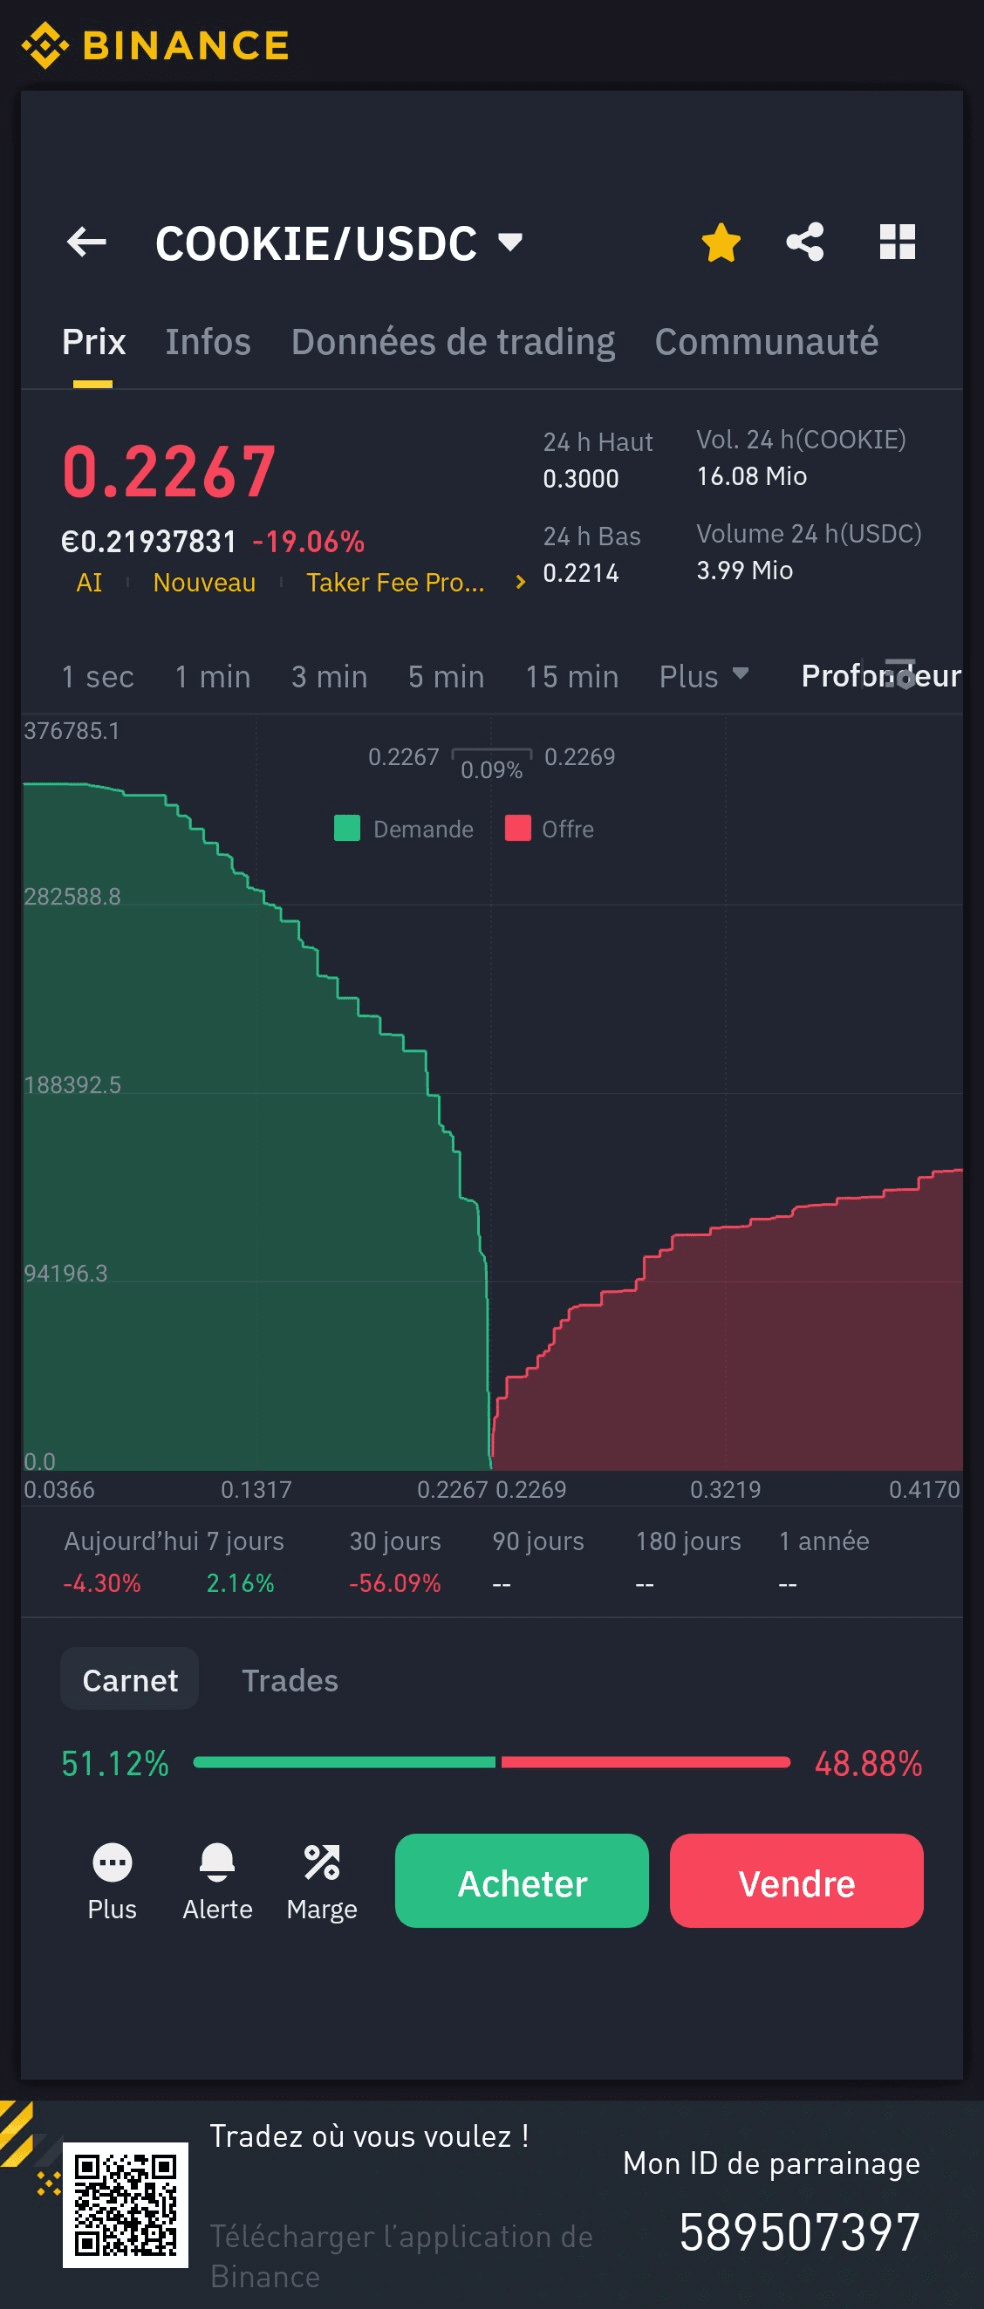
Task: Click the 51.12% buy percentage
Action: pyautogui.click(x=115, y=1763)
